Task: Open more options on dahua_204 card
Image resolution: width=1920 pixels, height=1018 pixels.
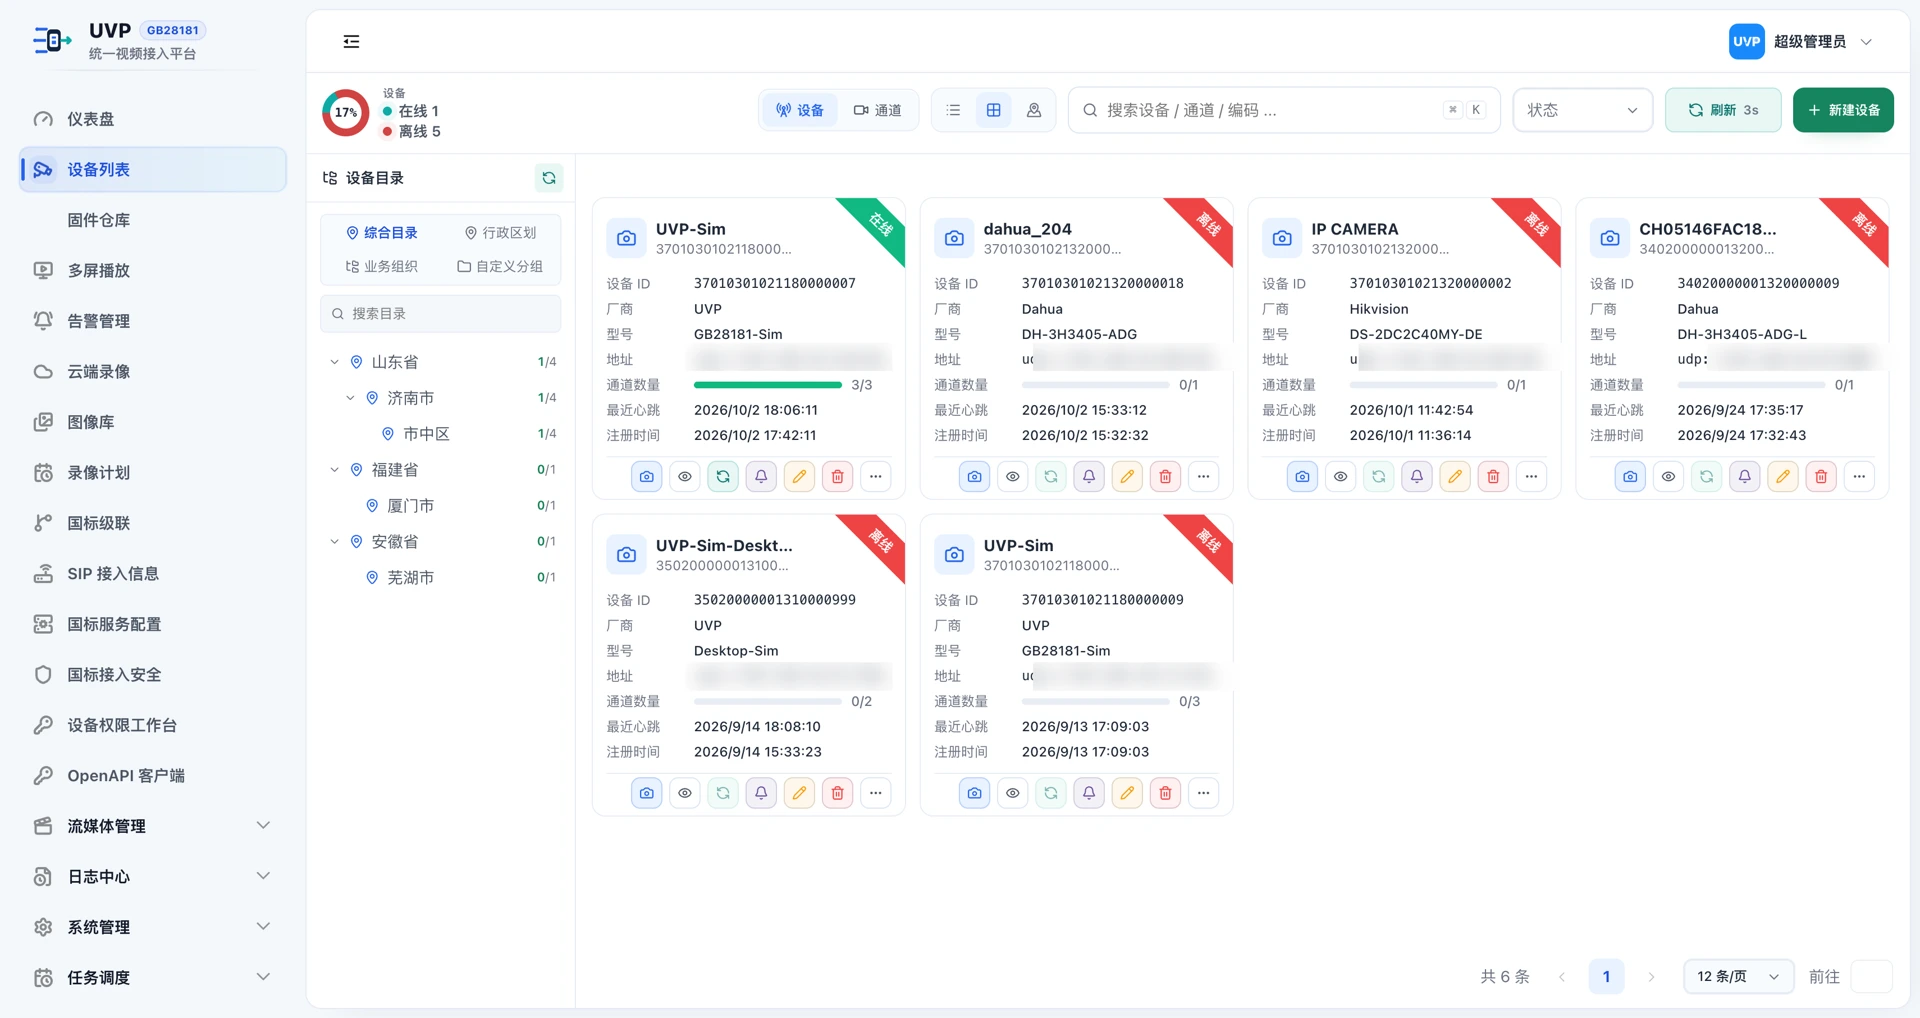Action: pyautogui.click(x=1204, y=477)
